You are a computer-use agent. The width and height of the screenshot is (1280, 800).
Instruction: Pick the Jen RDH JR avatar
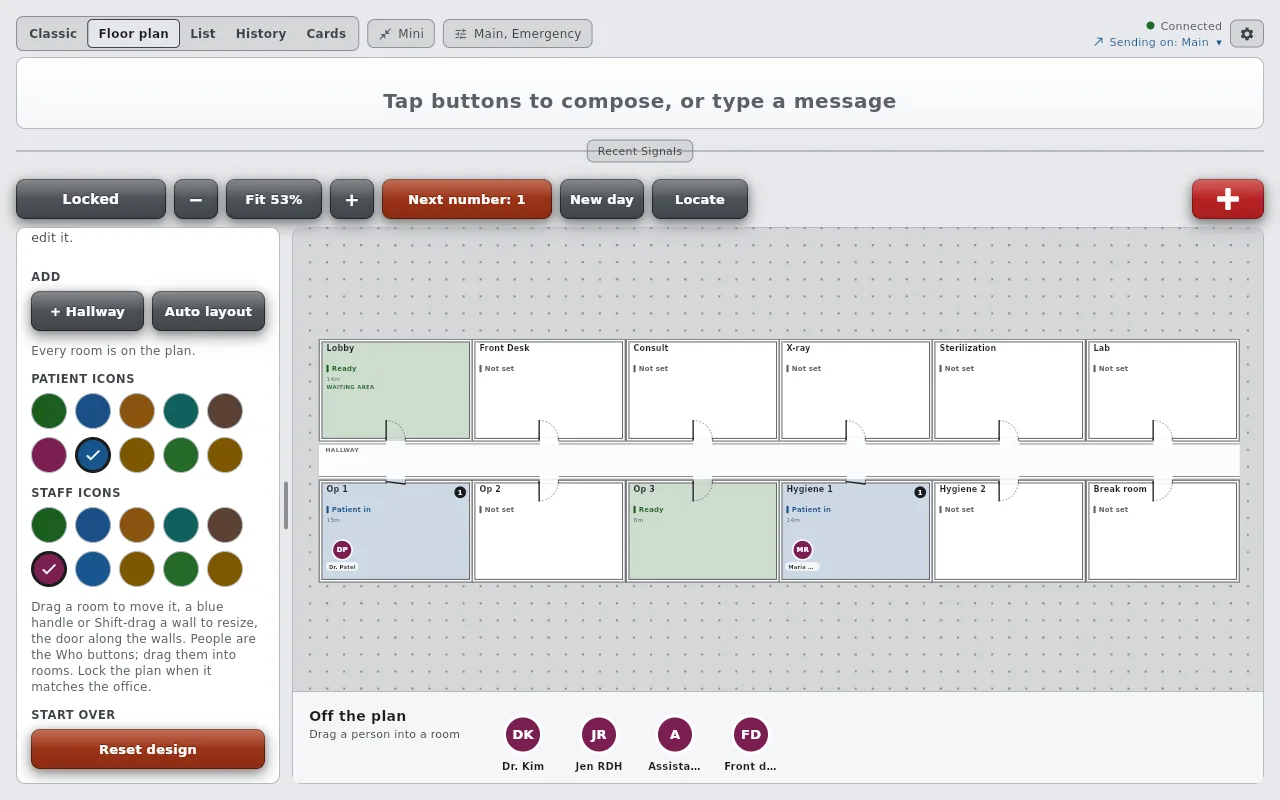599,734
